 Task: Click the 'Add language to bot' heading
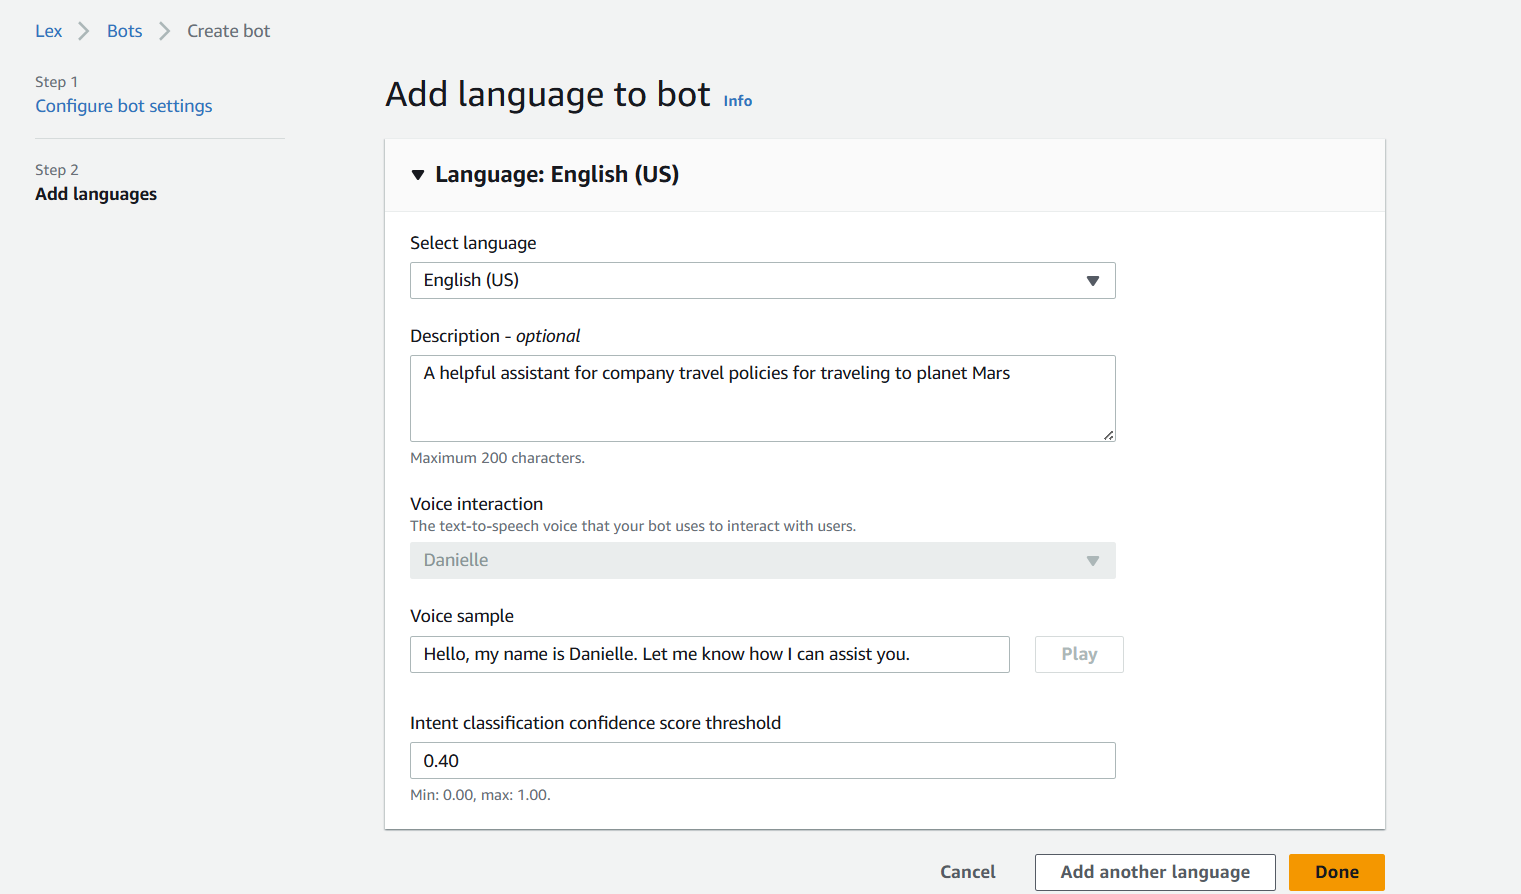tap(548, 94)
